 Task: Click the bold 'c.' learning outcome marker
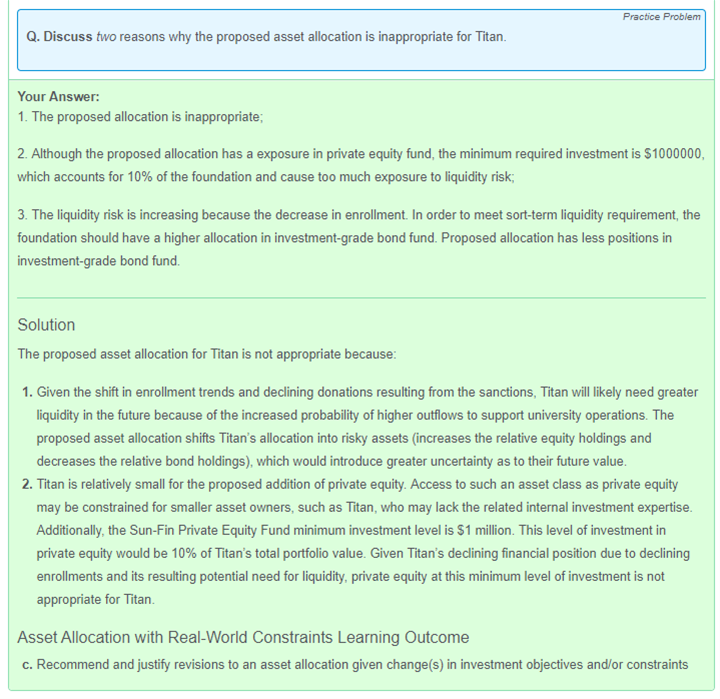[x=27, y=664]
